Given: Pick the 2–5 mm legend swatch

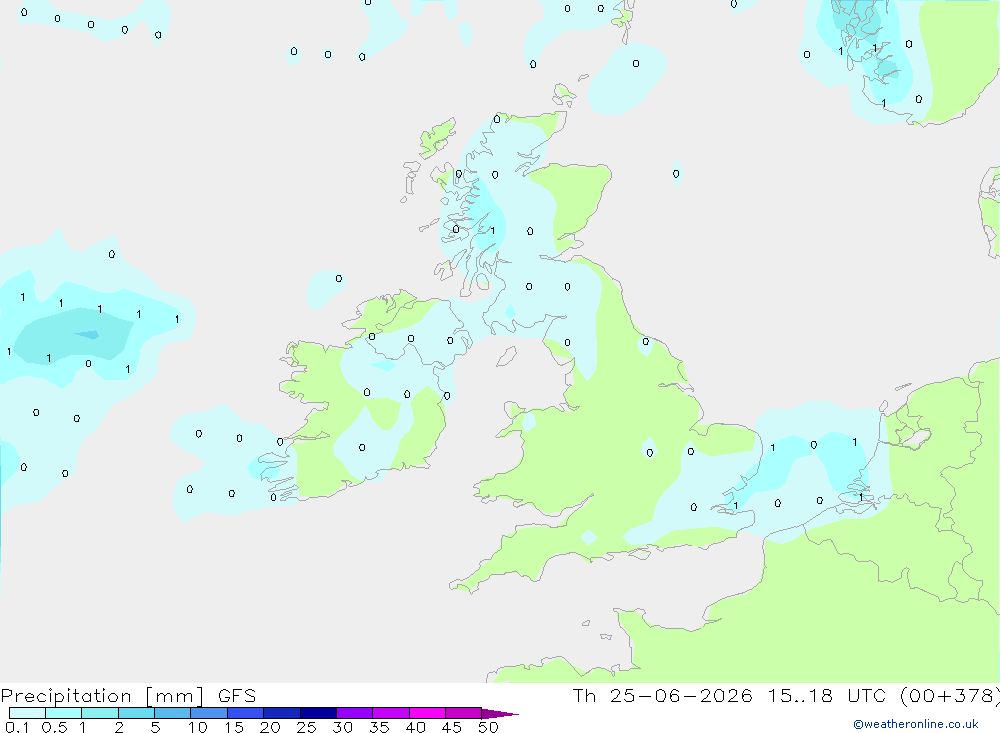Looking at the screenshot, I should tap(136, 713).
